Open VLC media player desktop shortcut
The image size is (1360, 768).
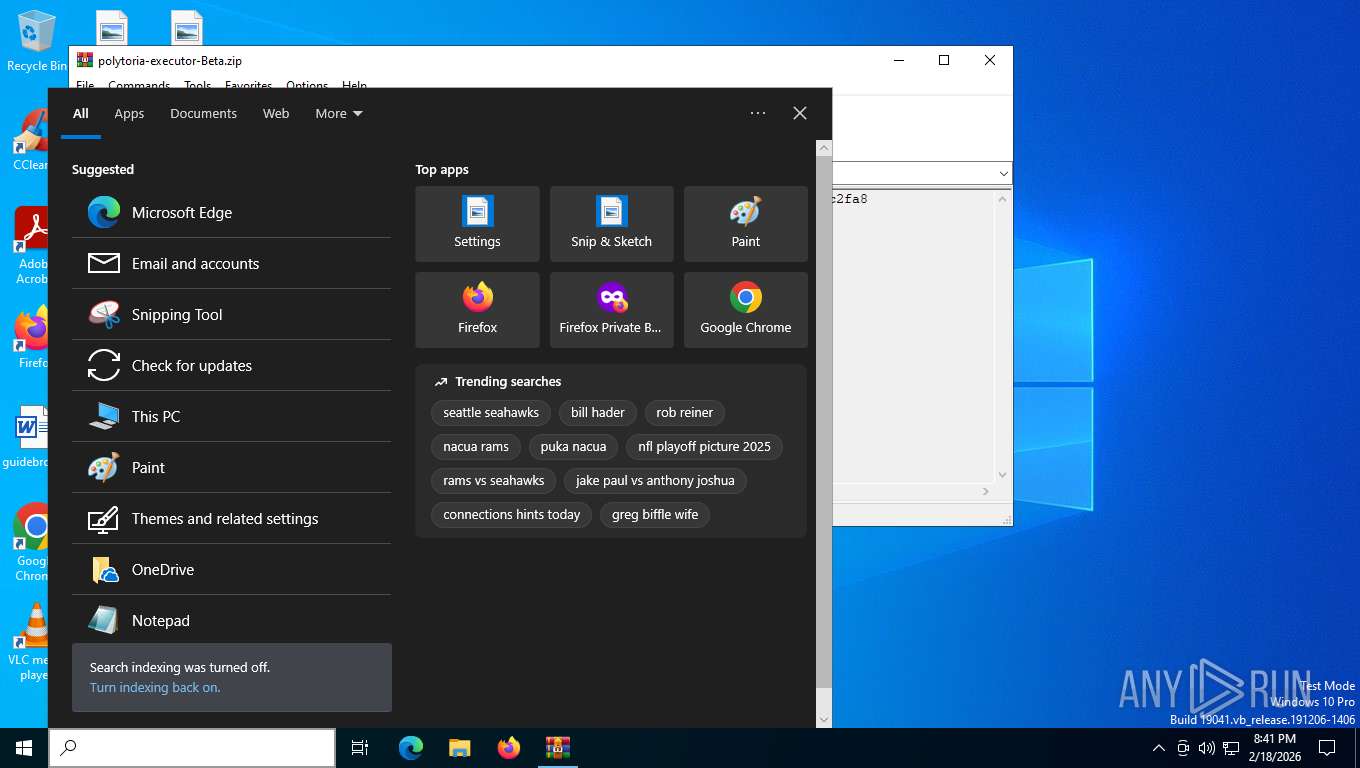[33, 642]
